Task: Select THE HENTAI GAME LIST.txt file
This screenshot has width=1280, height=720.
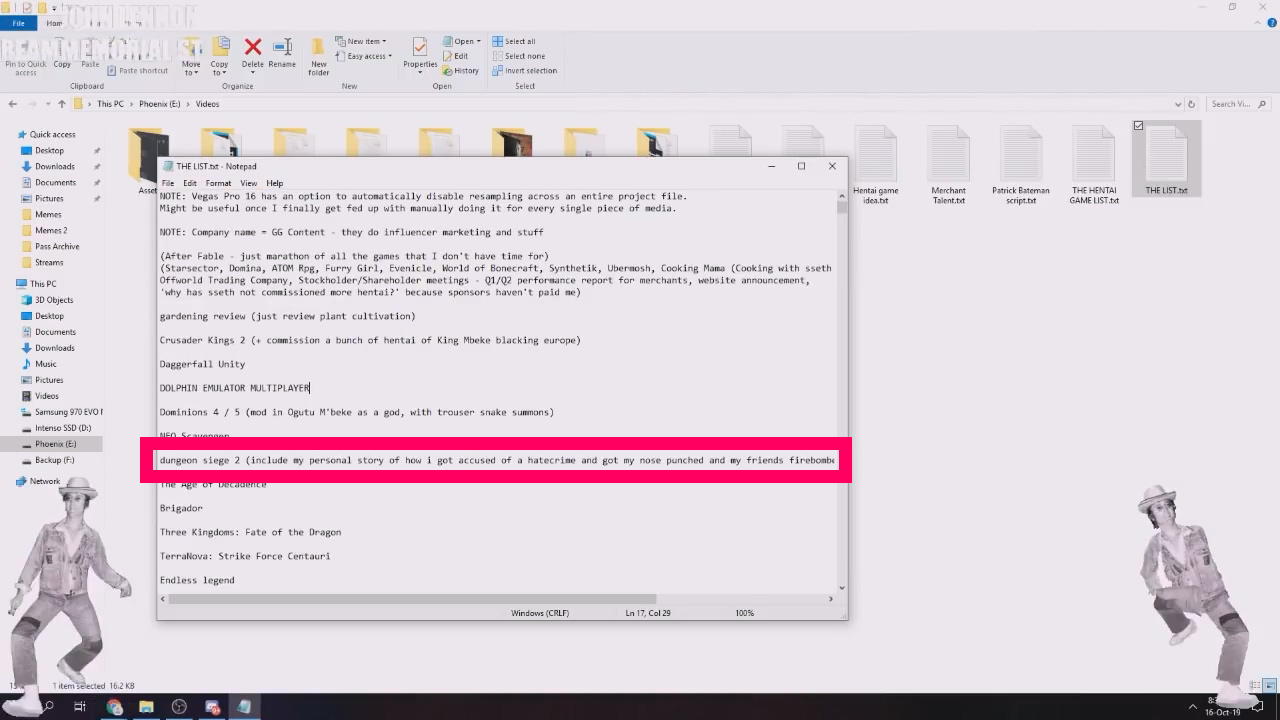Action: pyautogui.click(x=1094, y=166)
